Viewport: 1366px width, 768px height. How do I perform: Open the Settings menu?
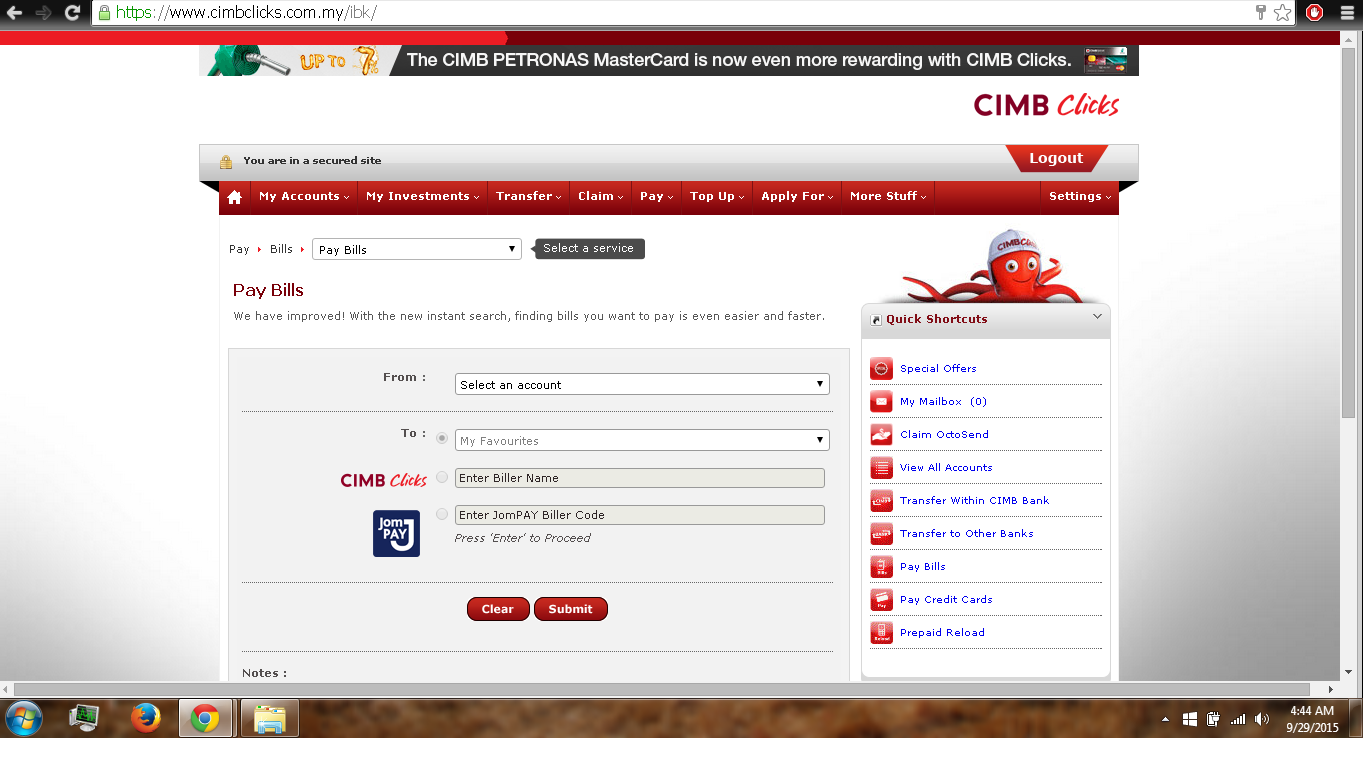click(1080, 197)
